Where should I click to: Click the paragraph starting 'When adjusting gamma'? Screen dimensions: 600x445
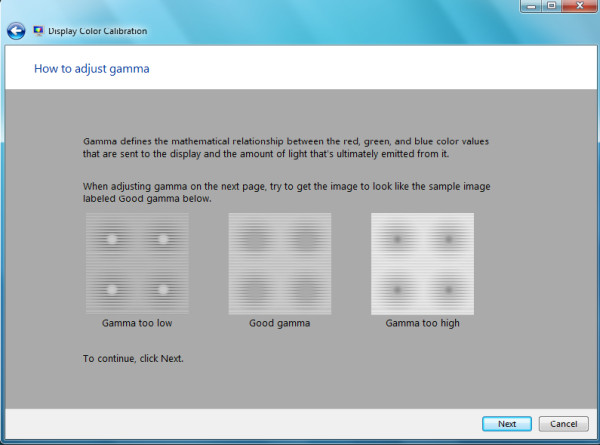coord(287,192)
